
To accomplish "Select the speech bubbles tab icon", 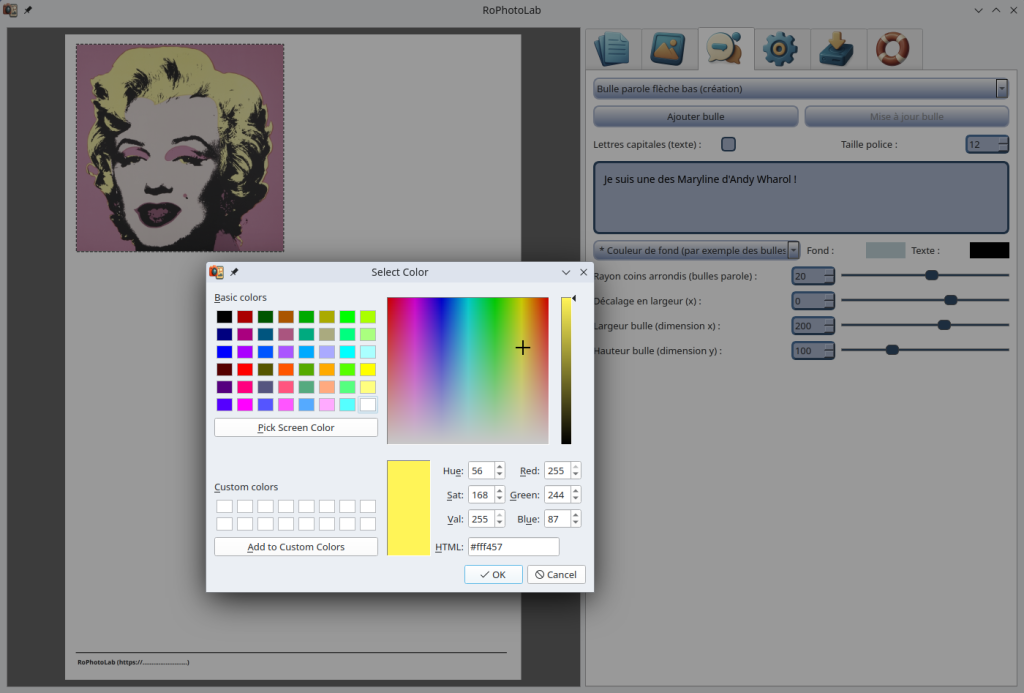I will [x=723, y=48].
